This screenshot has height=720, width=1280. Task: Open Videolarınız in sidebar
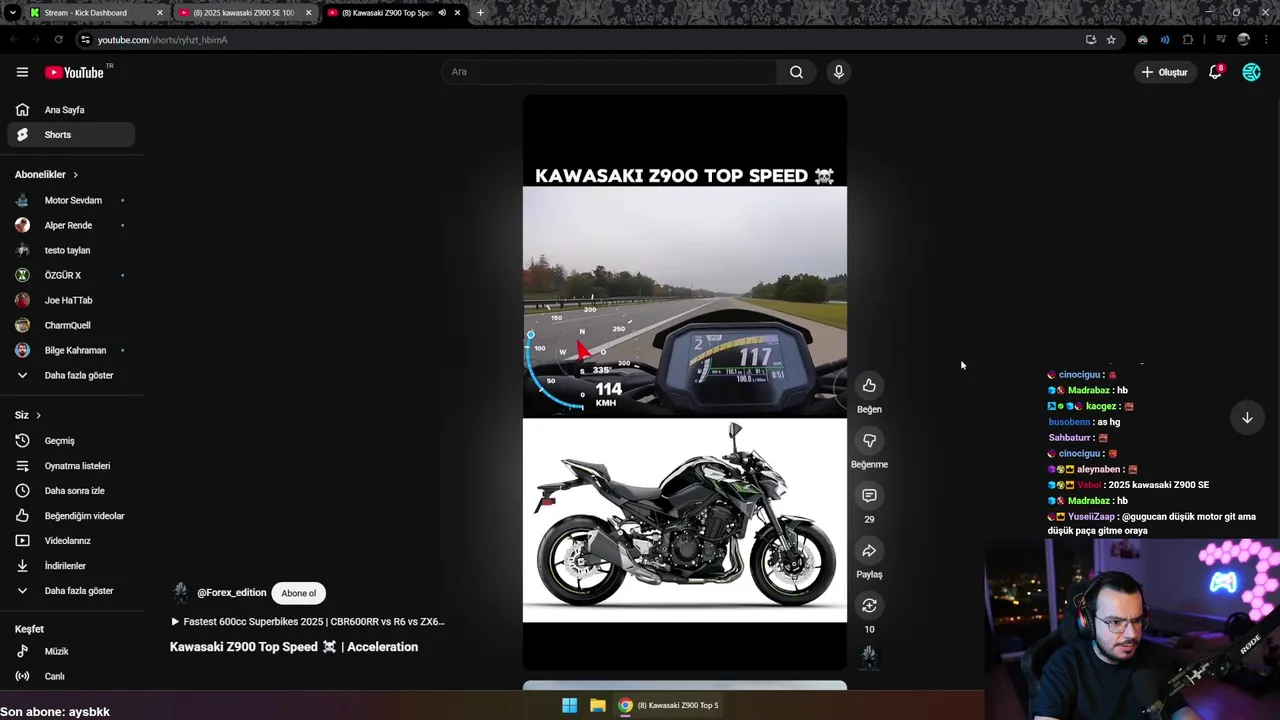coord(71,541)
